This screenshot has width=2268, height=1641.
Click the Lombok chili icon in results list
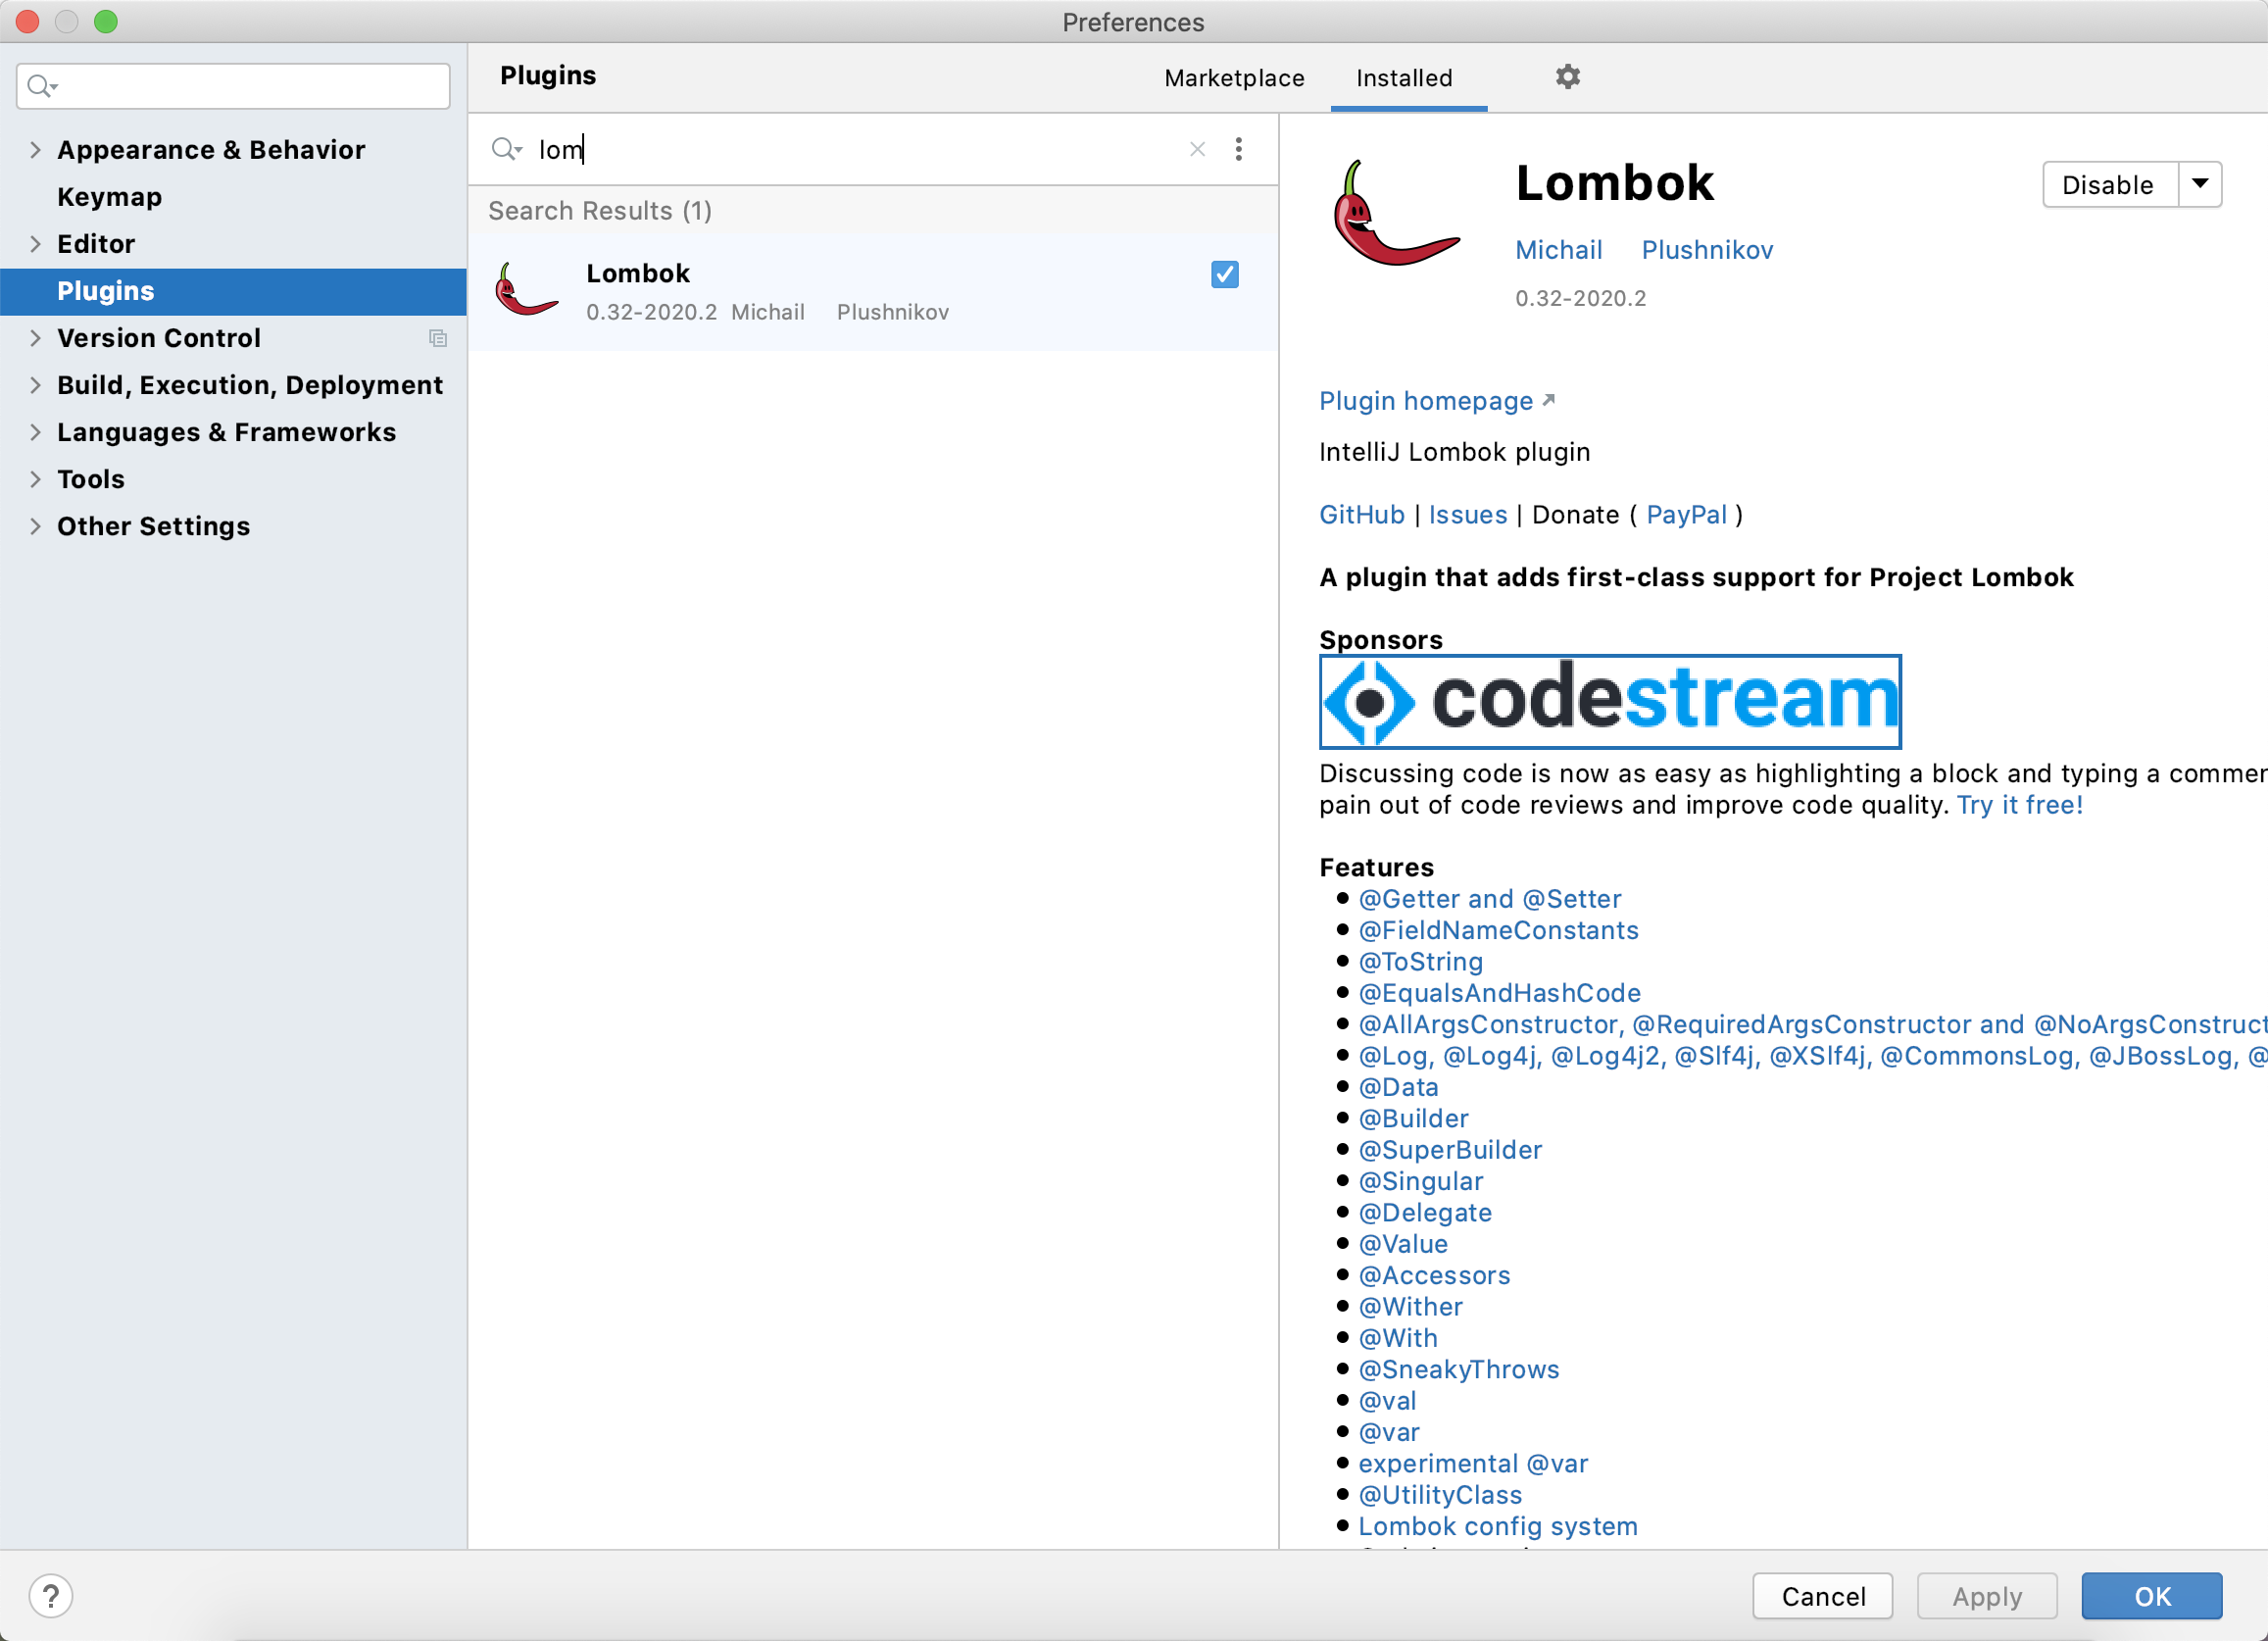[x=525, y=291]
